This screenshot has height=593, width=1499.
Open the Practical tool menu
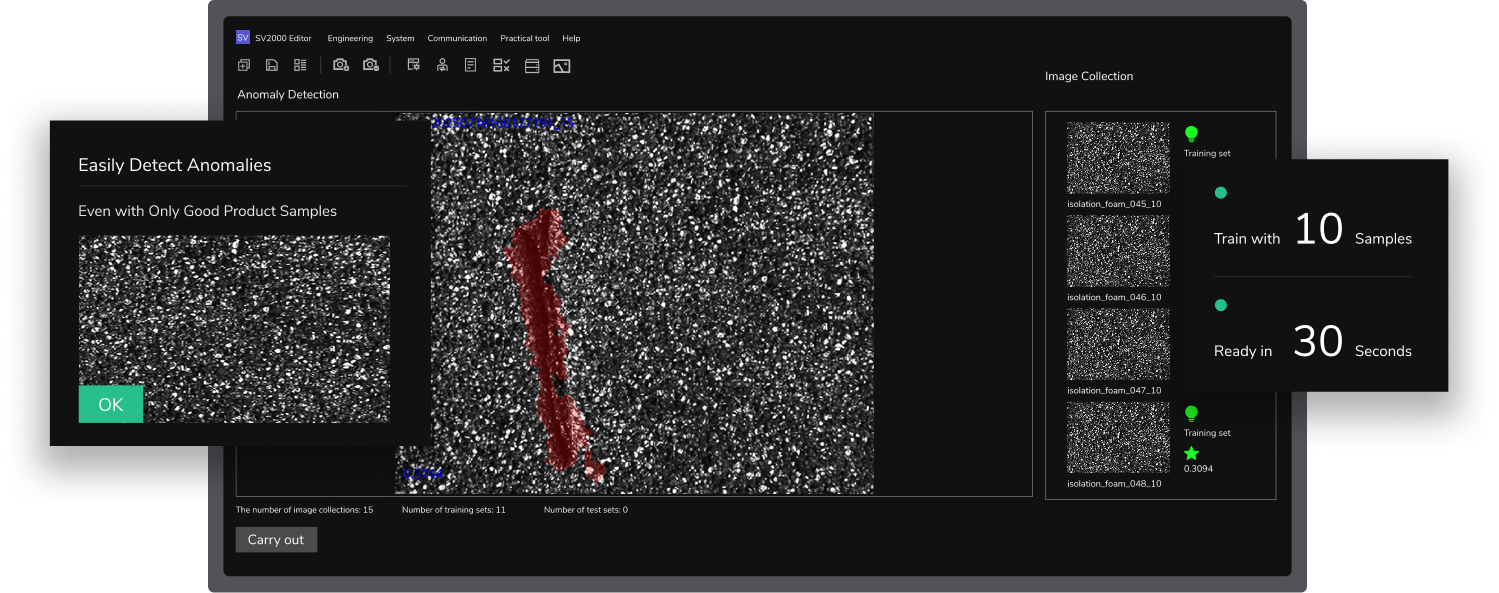(x=524, y=39)
